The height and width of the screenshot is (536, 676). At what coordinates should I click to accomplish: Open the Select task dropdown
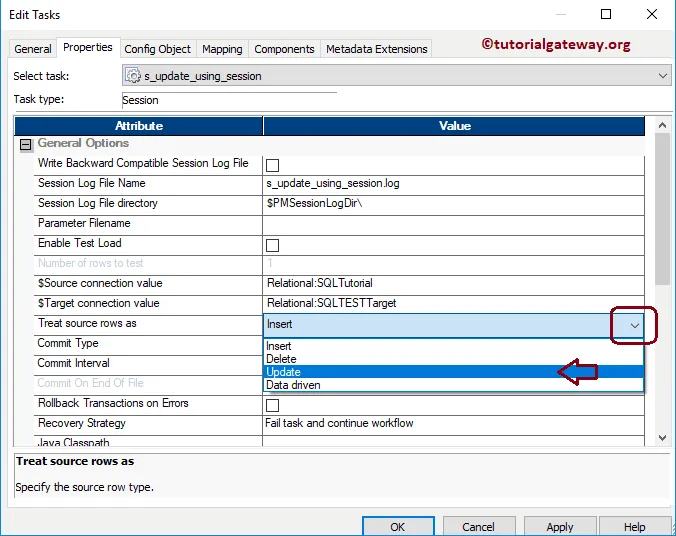tap(662, 76)
